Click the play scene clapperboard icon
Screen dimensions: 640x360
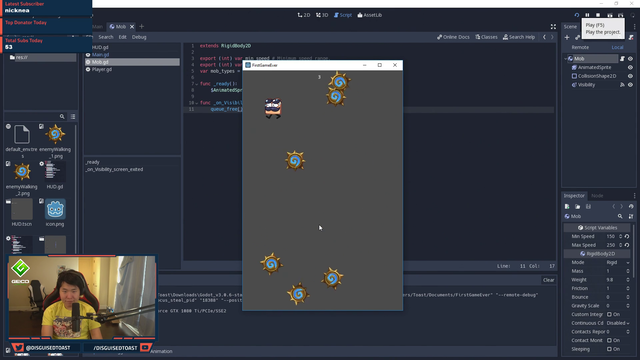coord(609,15)
